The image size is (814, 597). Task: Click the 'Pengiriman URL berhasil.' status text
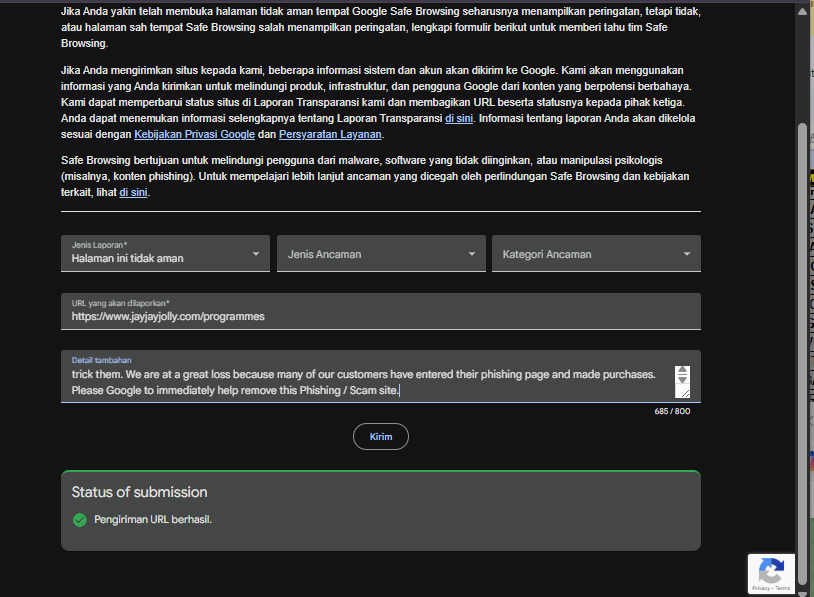[153, 520]
